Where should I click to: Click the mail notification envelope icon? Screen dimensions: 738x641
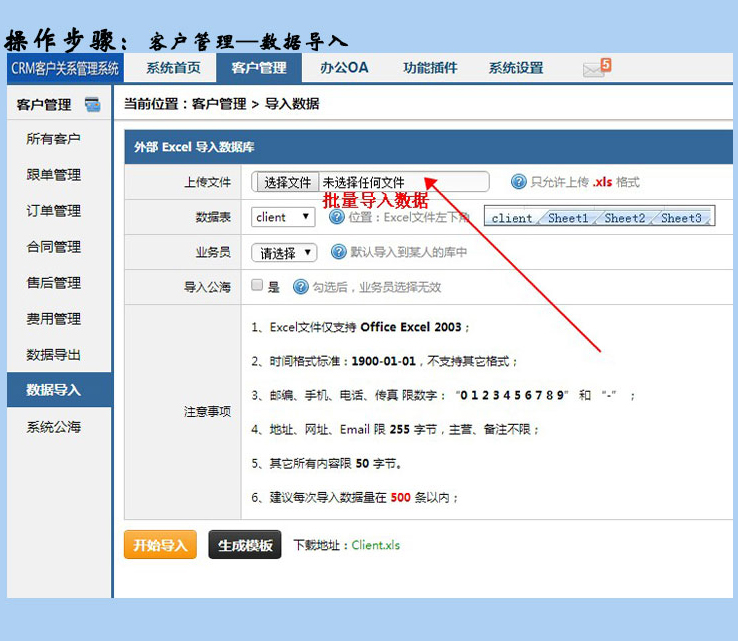pyautogui.click(x=595, y=68)
